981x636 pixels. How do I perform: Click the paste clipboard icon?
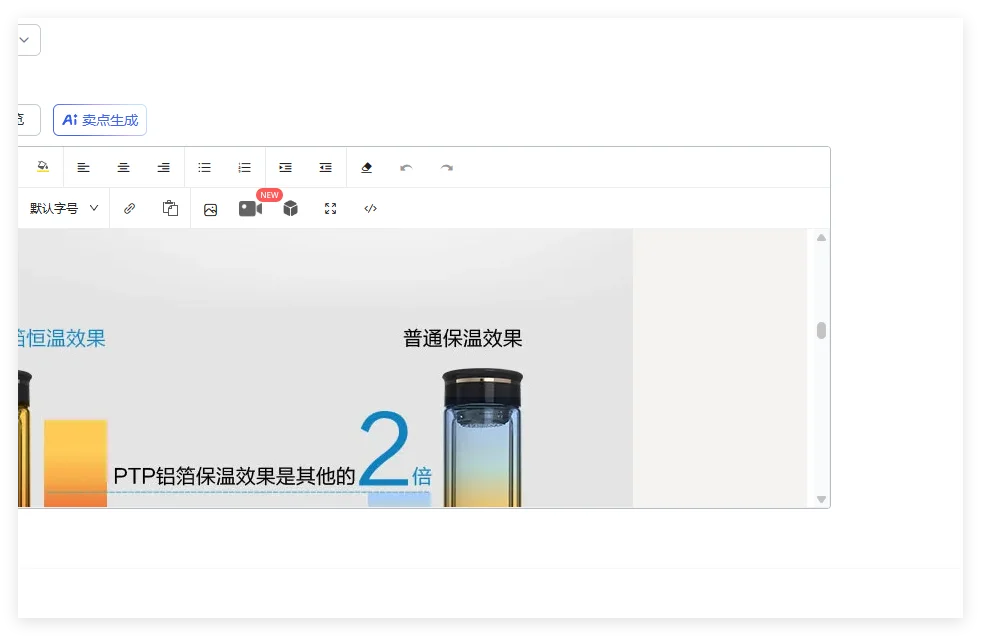pyautogui.click(x=170, y=208)
